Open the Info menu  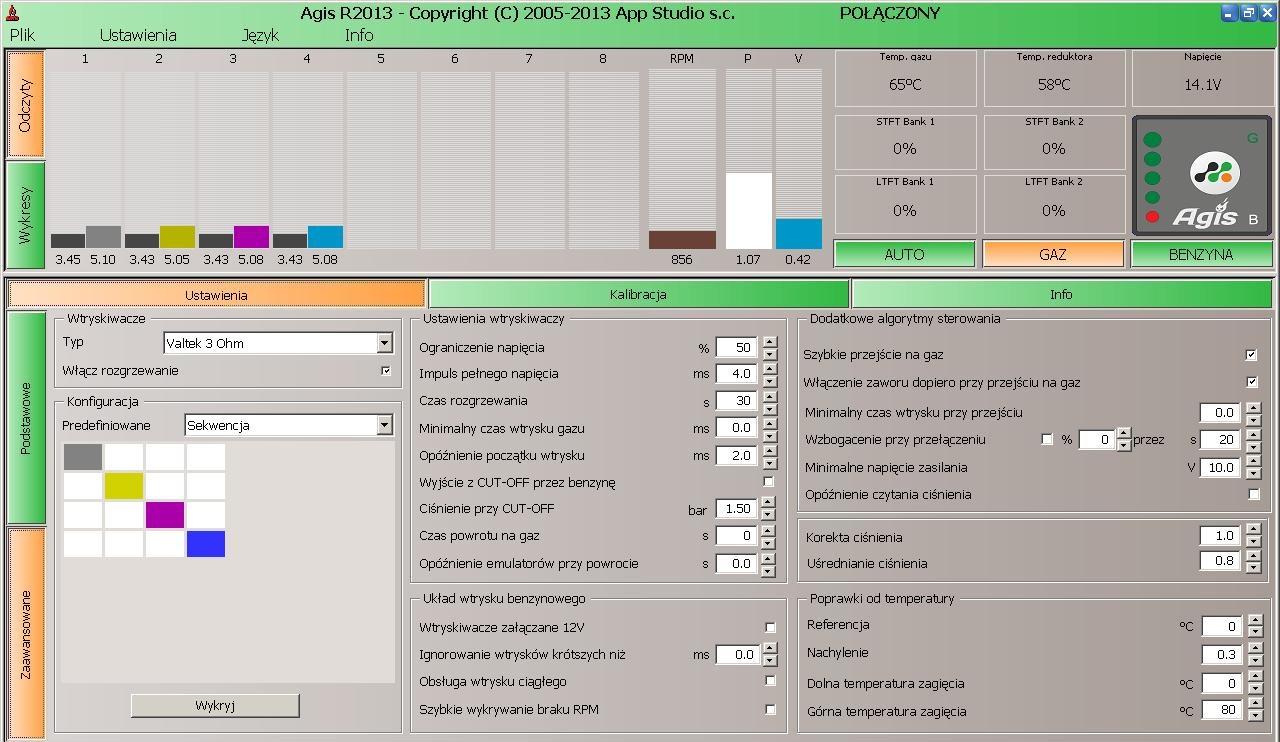tap(359, 35)
